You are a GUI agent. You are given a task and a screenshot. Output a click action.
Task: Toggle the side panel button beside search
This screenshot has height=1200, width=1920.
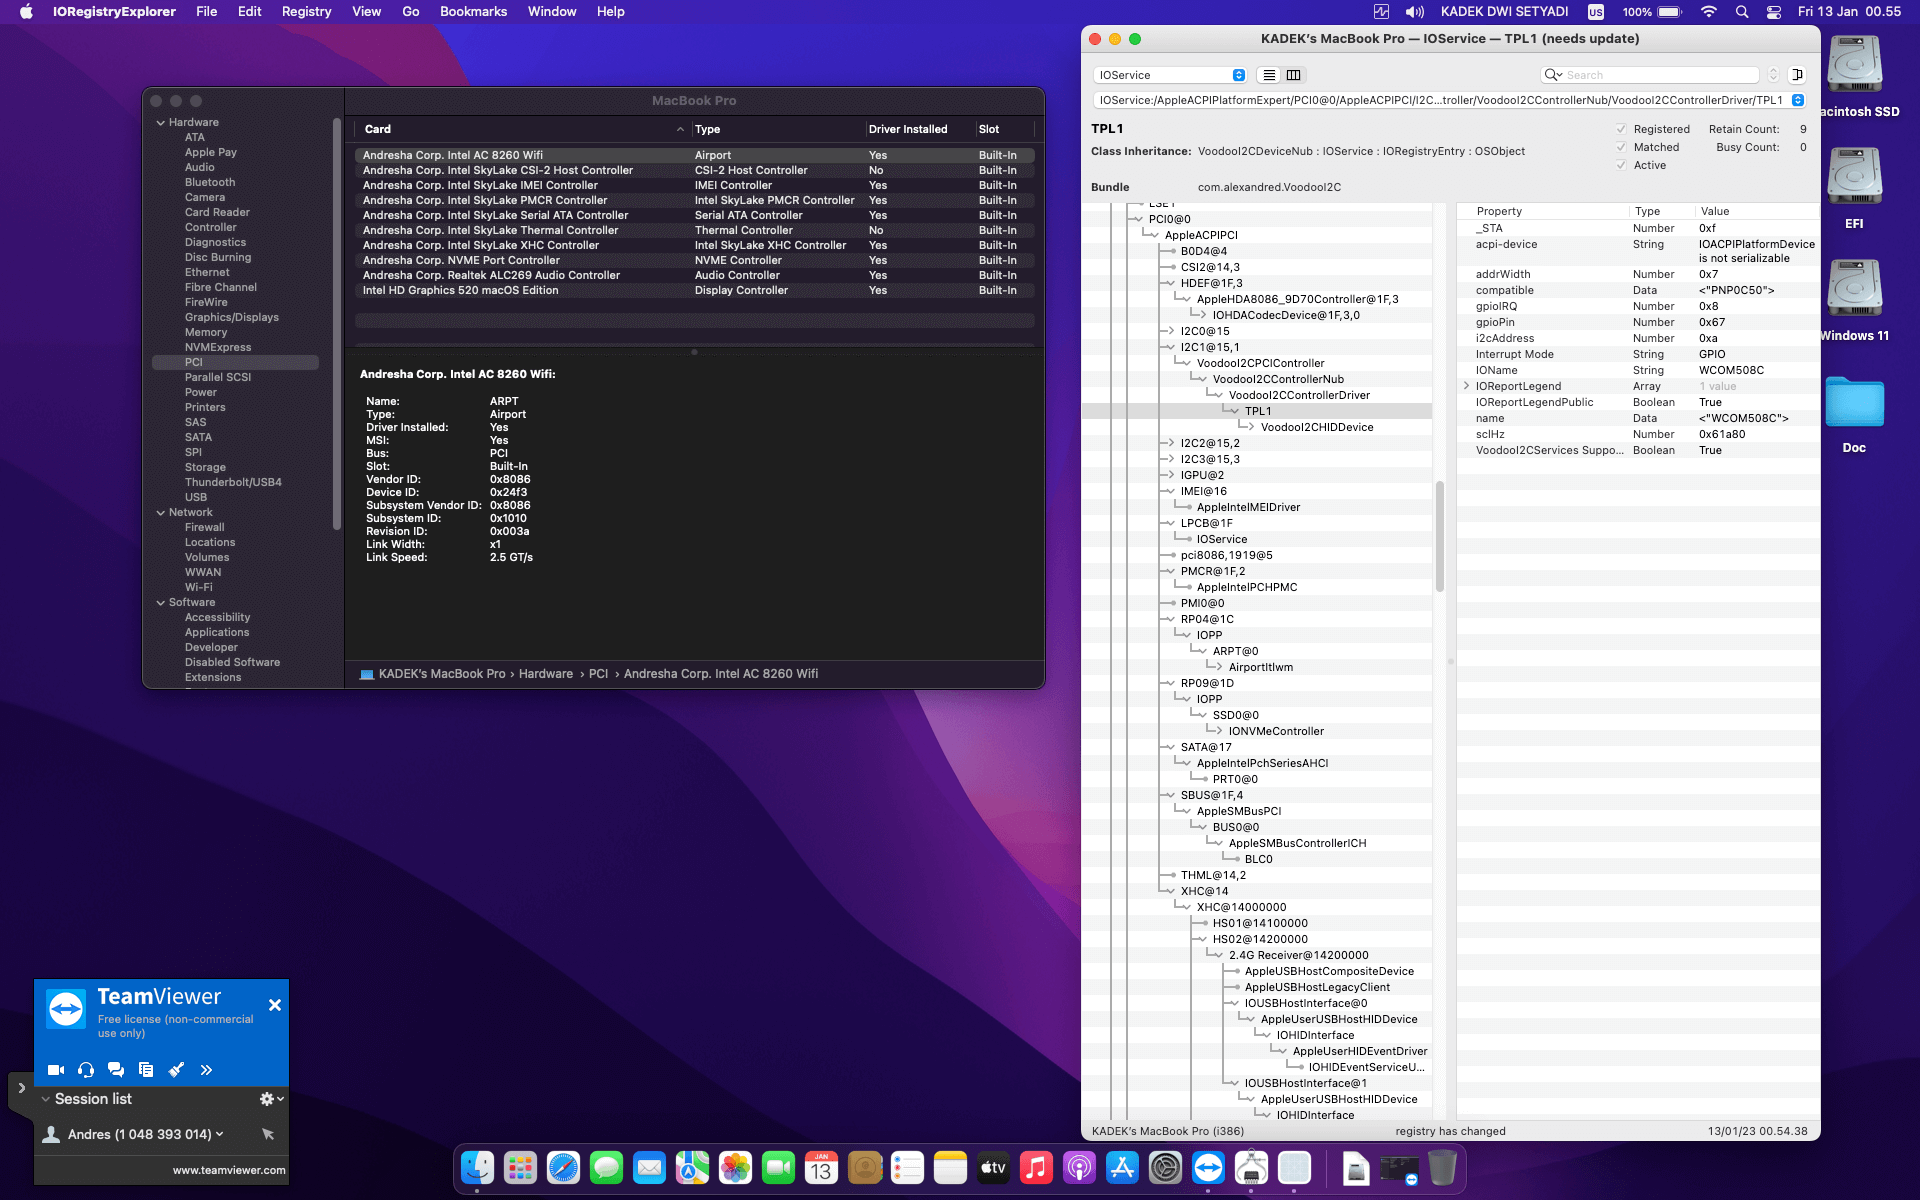[1797, 75]
